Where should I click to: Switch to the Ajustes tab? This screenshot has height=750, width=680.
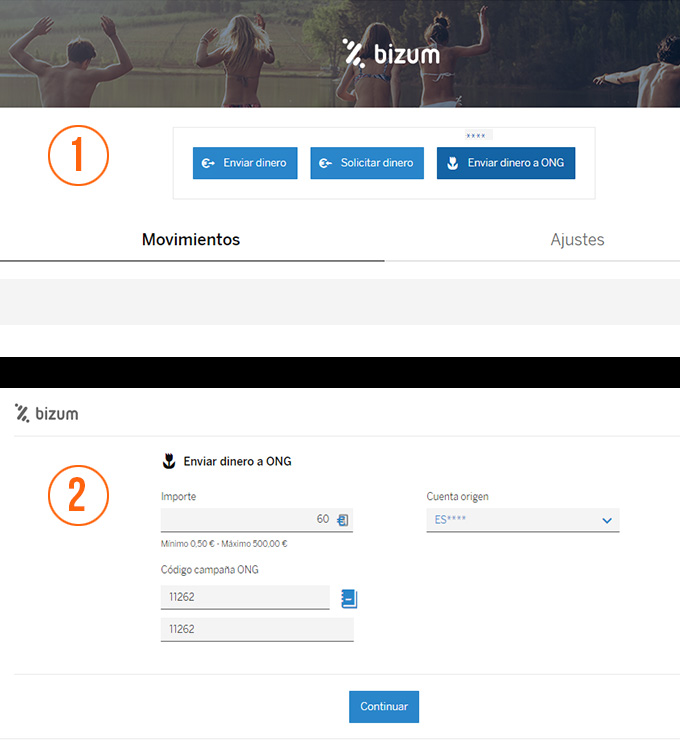pyautogui.click(x=577, y=240)
